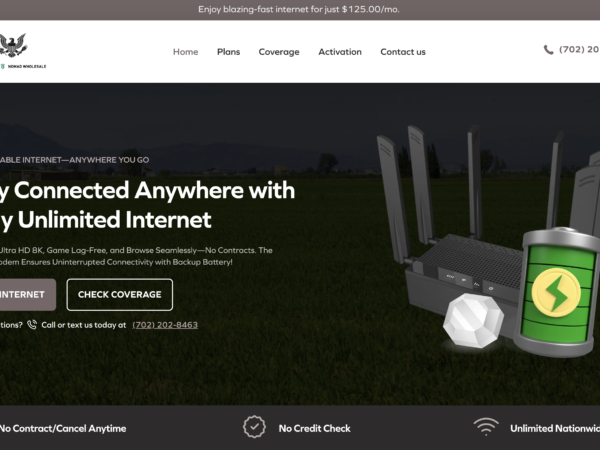Image resolution: width=600 pixels, height=450 pixels.
Task: Open the Plans page from navigation
Action: click(228, 52)
